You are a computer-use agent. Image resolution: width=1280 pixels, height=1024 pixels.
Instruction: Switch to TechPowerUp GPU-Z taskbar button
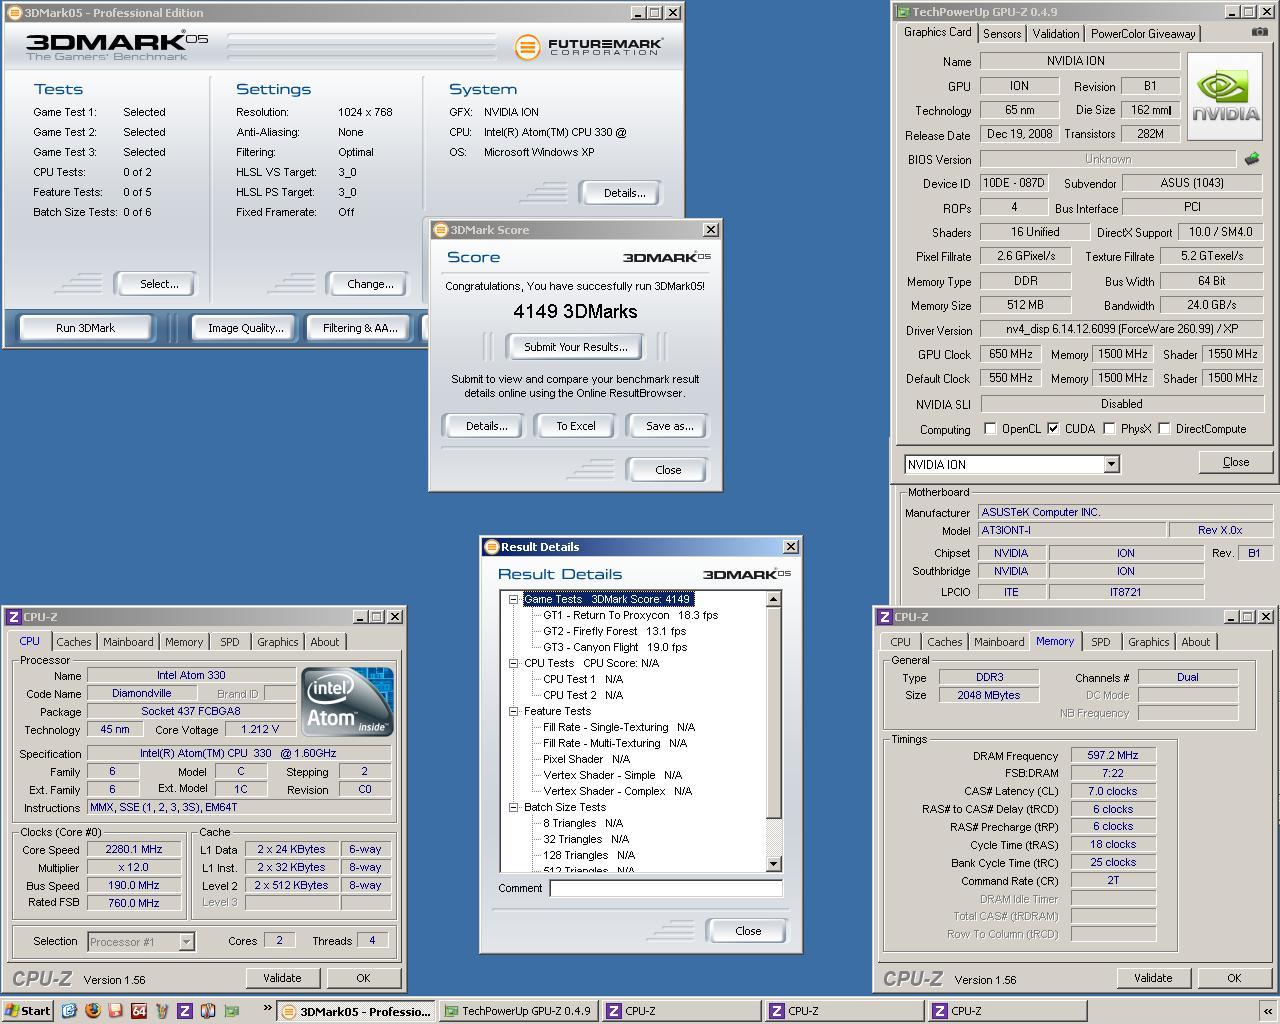coord(518,1011)
